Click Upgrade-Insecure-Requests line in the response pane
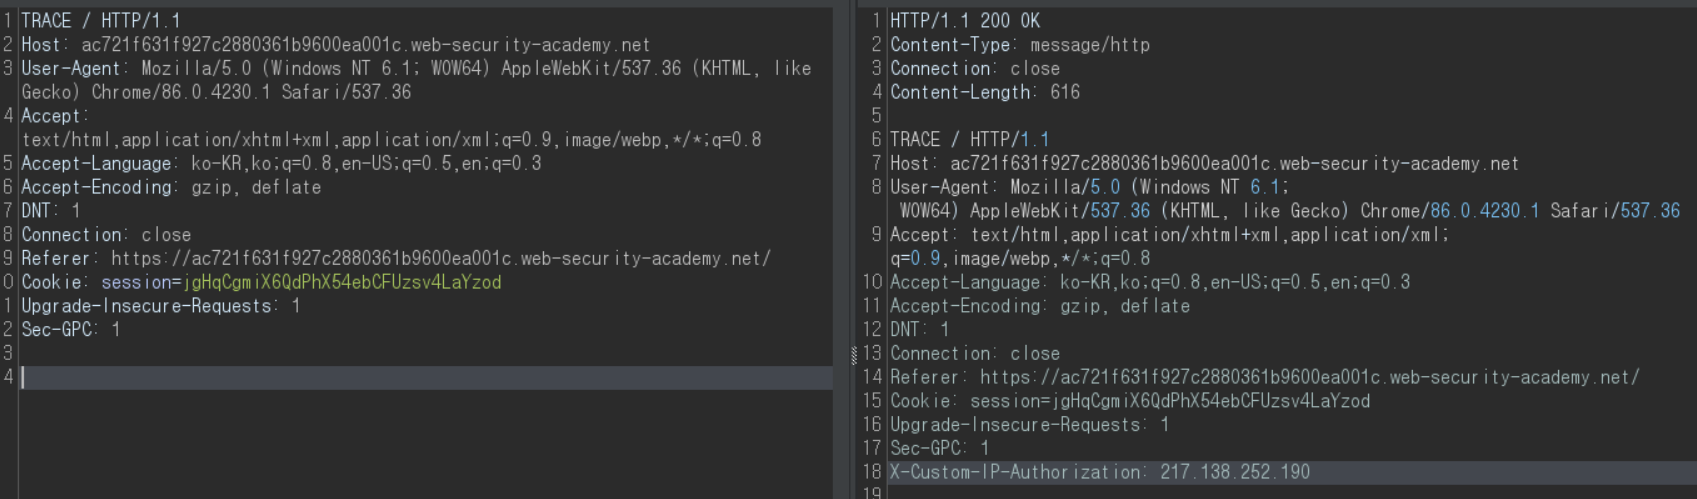 pos(1029,425)
